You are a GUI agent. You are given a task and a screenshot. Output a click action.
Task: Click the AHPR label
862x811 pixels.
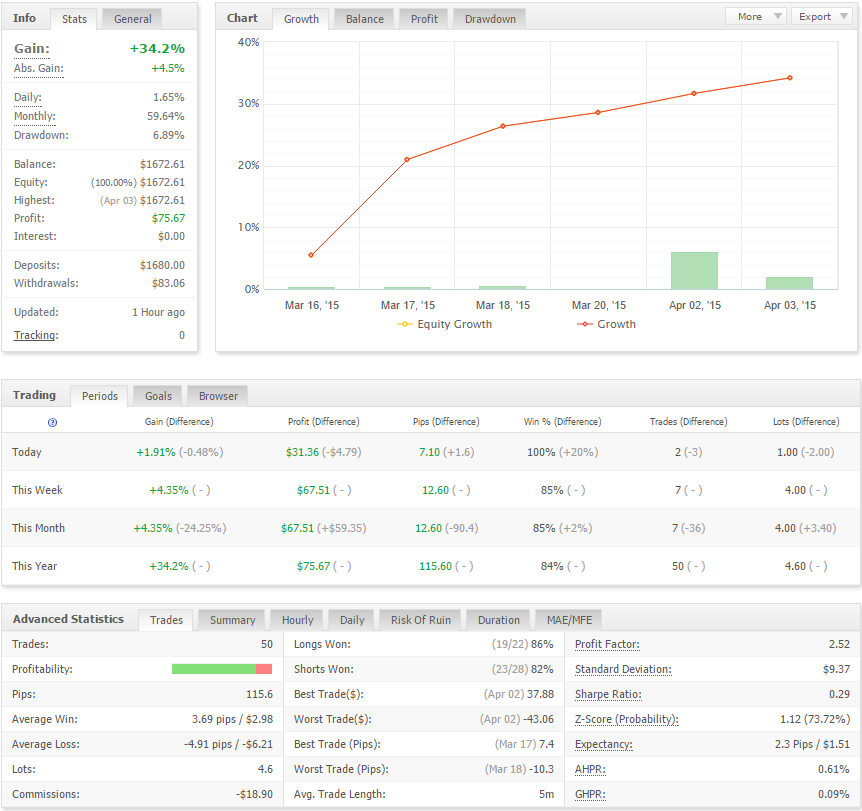click(590, 769)
